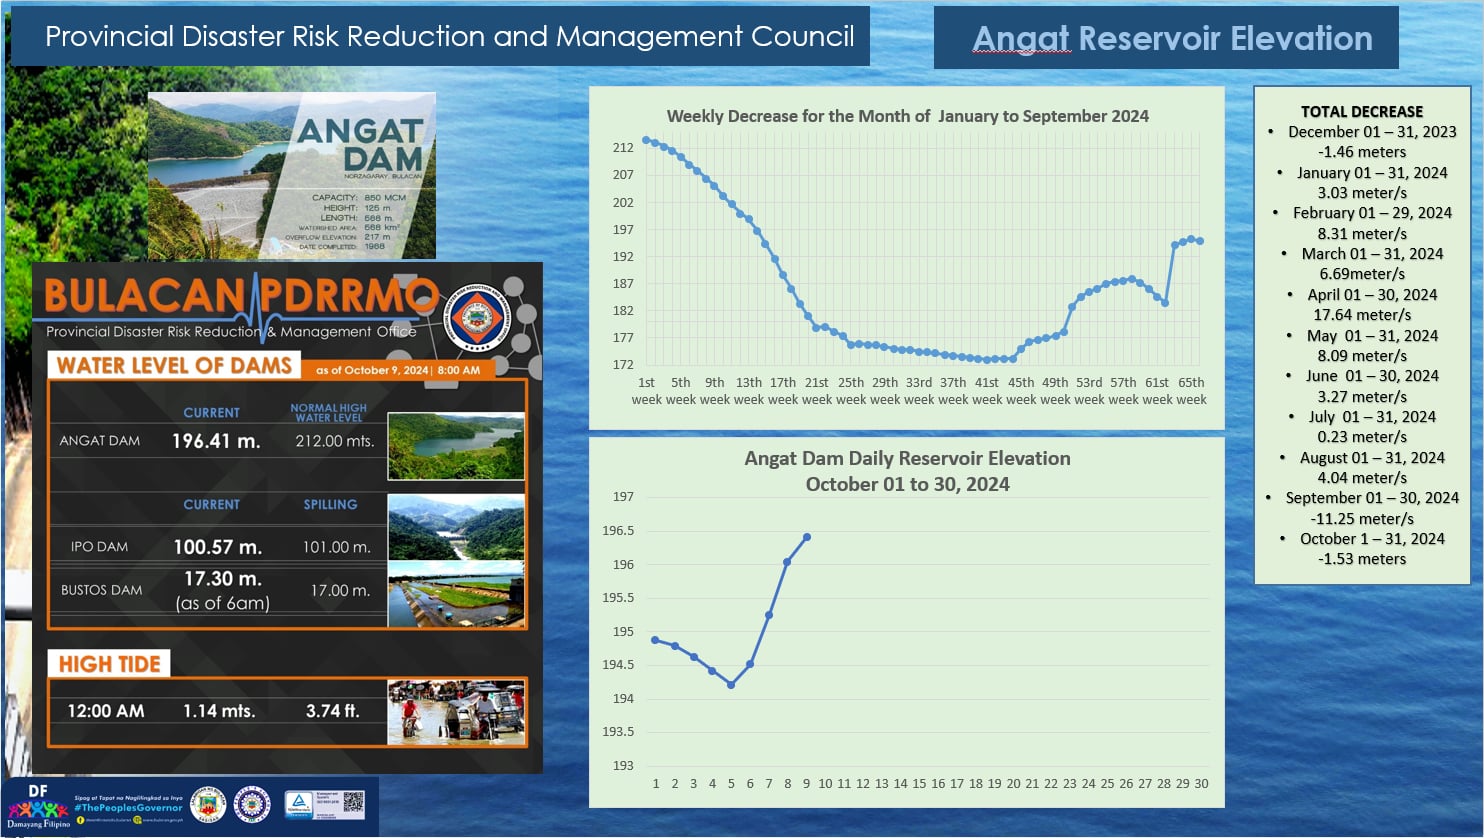
Task: Click the day 9 data point on daily chart
Action: (x=807, y=537)
